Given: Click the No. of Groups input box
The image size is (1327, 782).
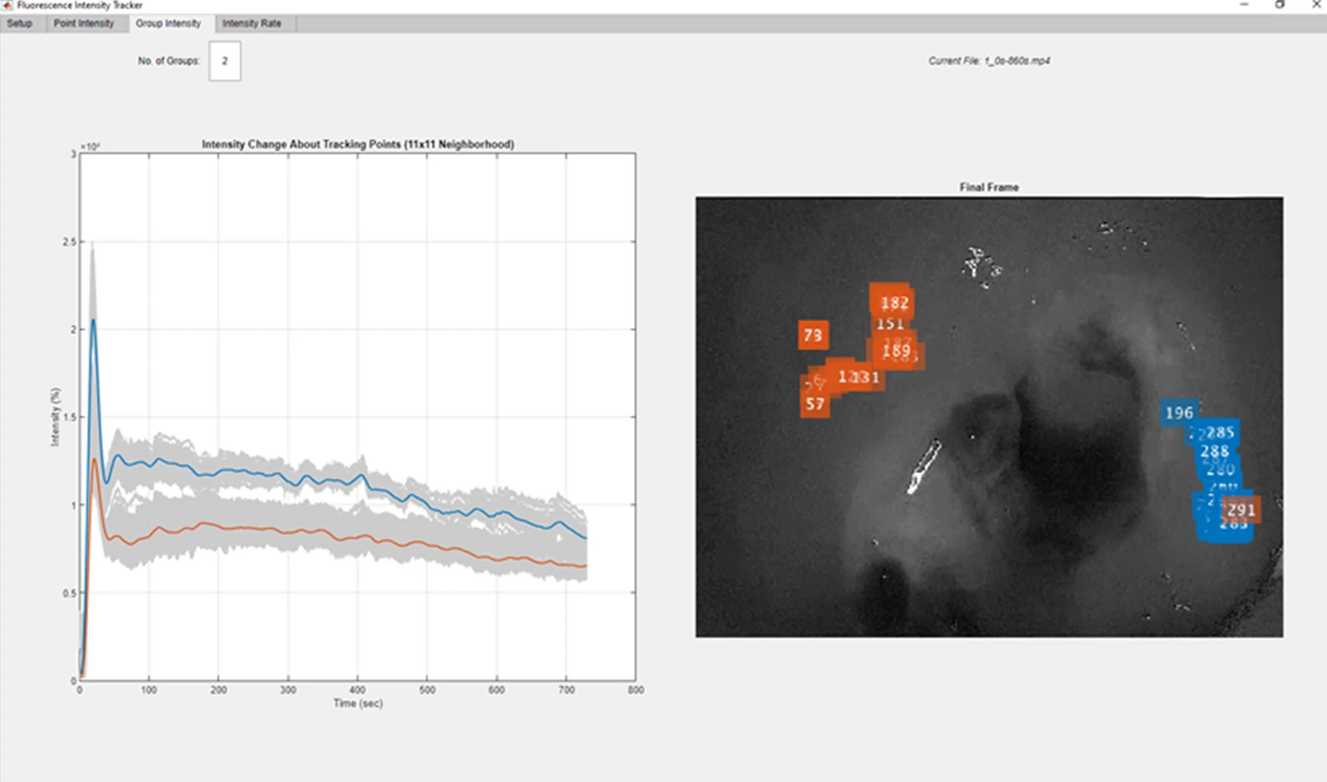Looking at the screenshot, I should click(225, 61).
